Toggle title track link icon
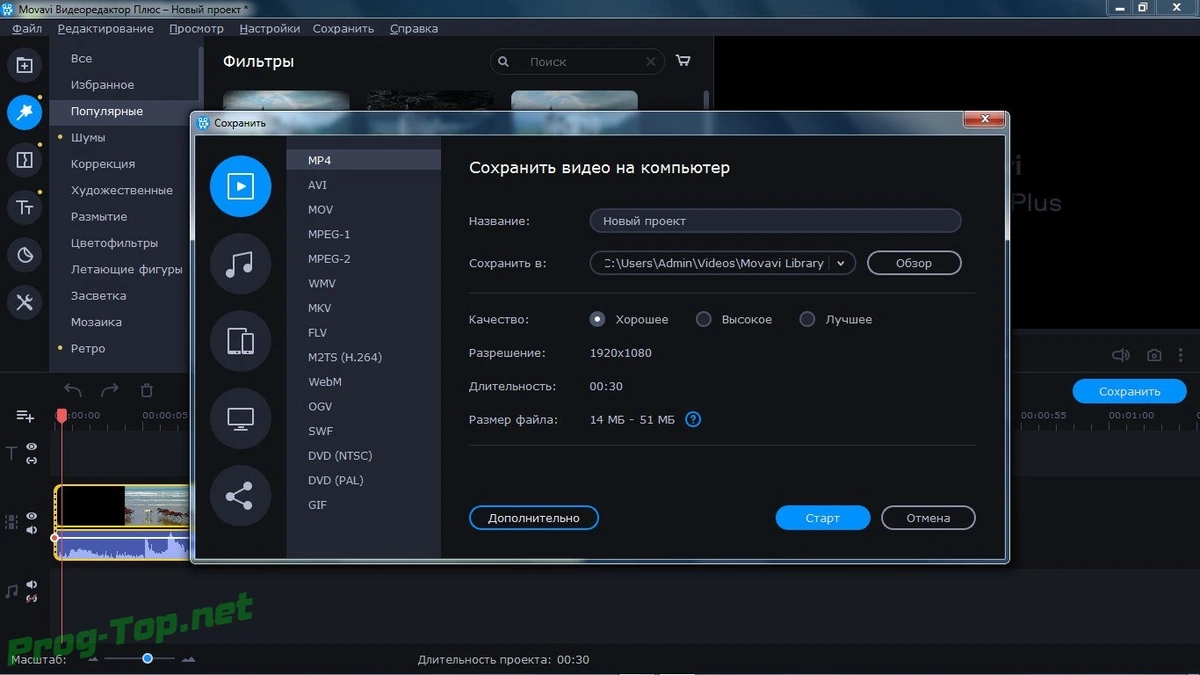 [x=32, y=460]
